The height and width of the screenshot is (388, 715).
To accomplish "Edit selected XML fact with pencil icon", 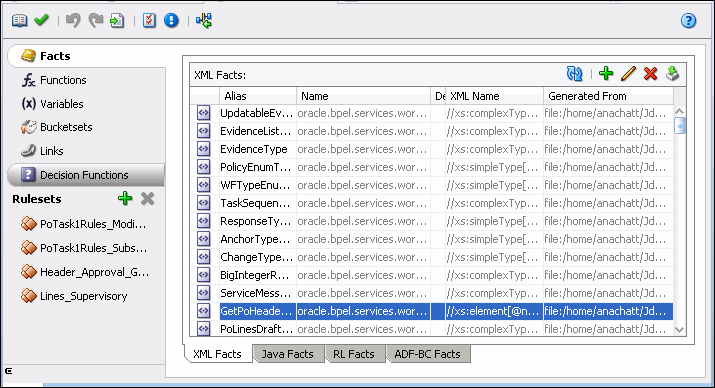I will pos(628,73).
